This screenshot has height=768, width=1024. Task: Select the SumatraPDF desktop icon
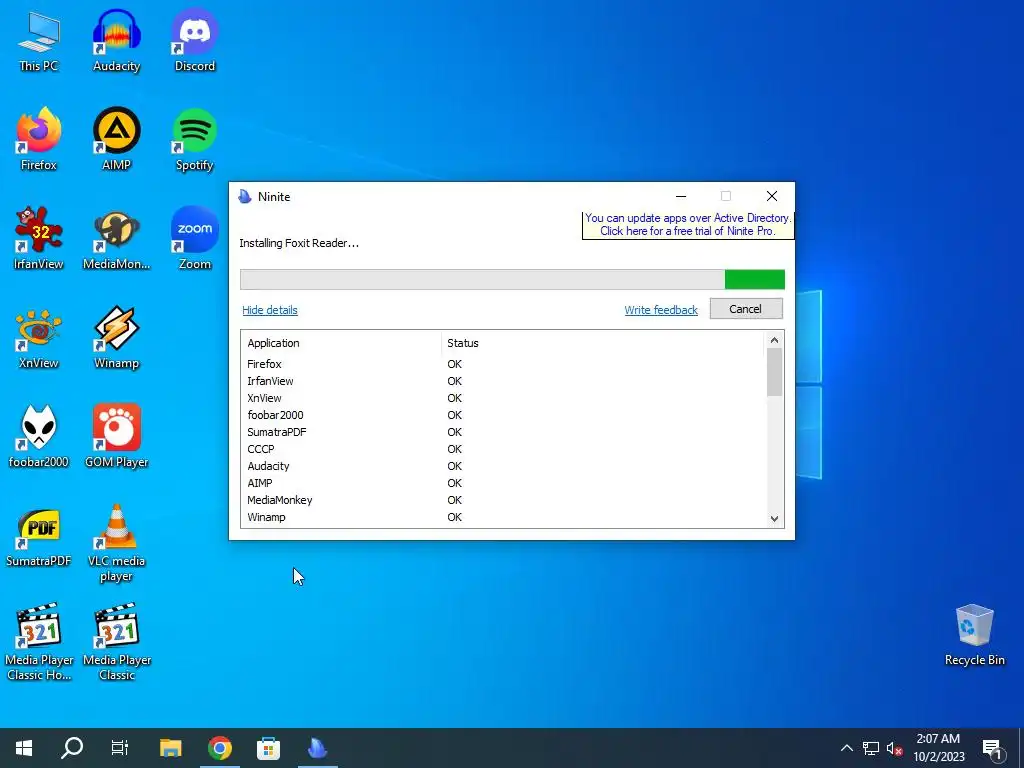(39, 537)
